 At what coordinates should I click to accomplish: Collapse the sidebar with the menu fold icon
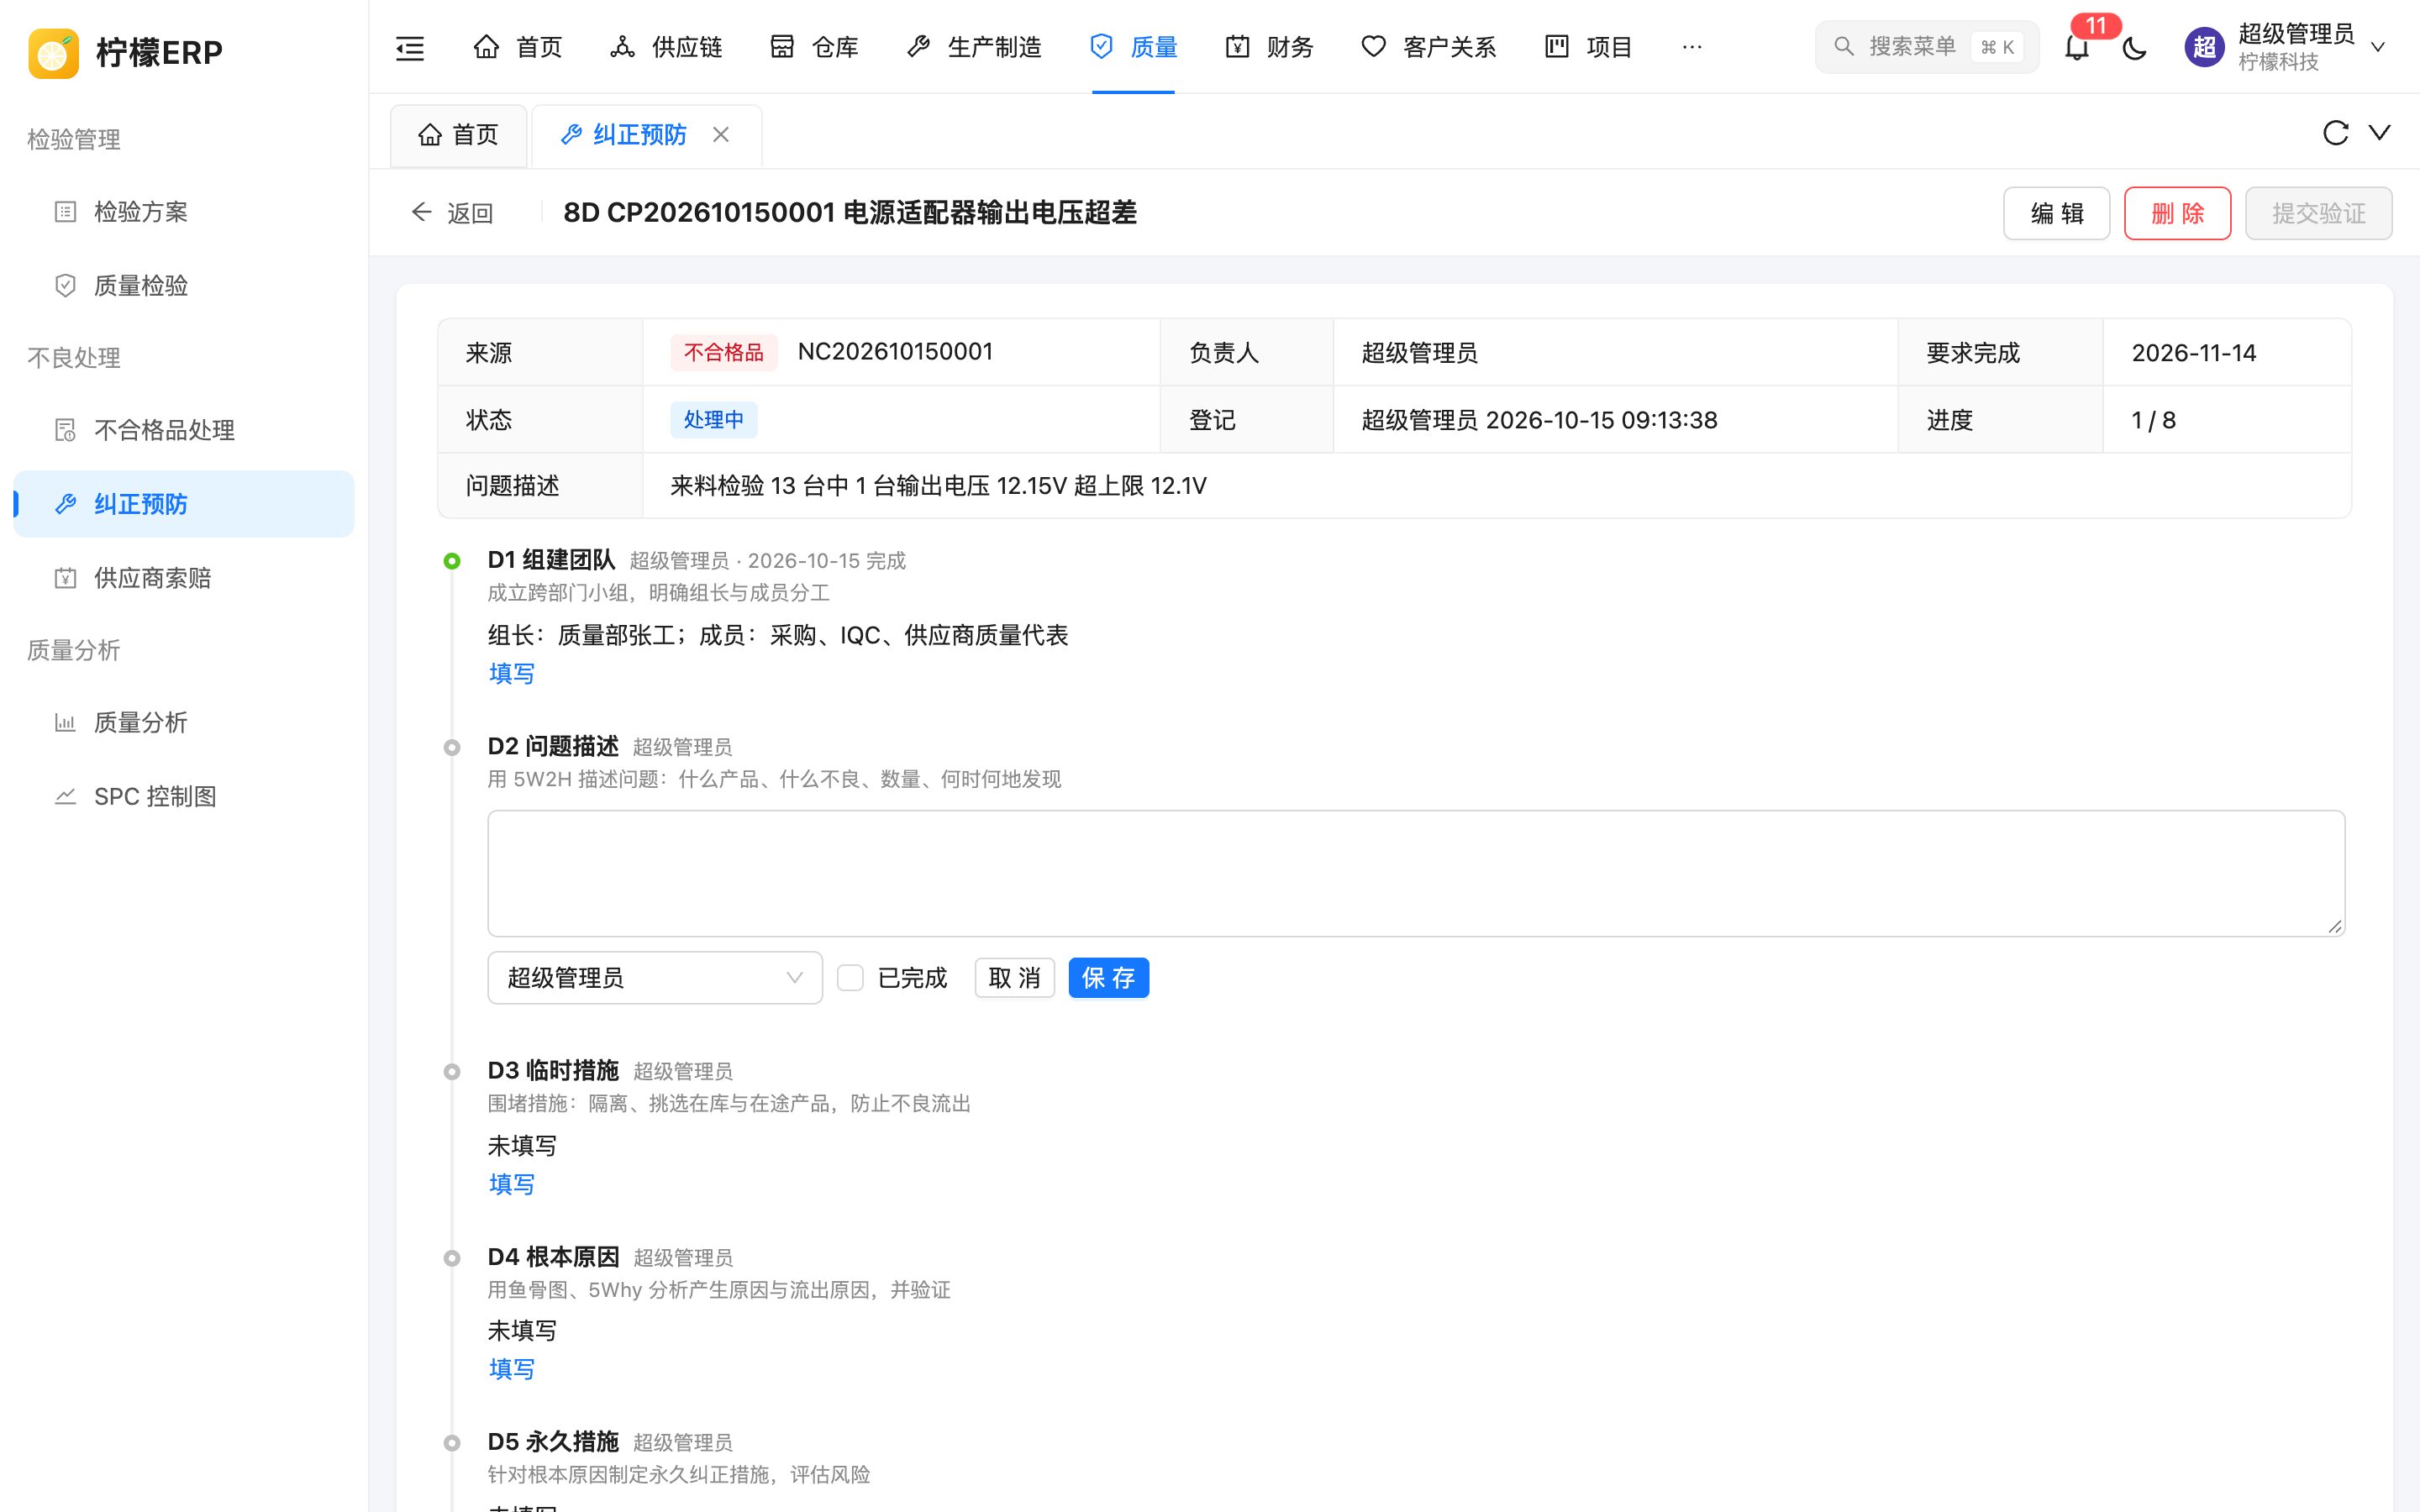[410, 47]
